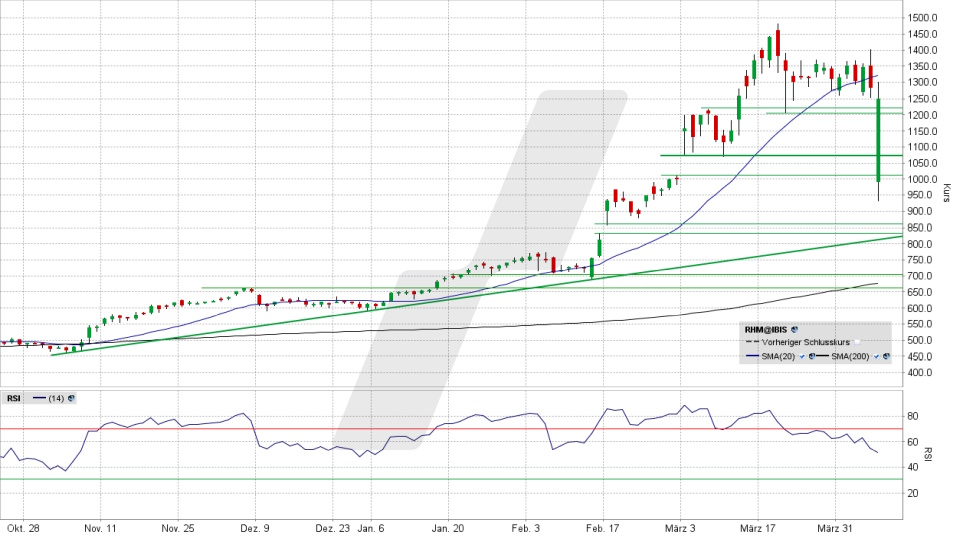Click the large green candle at chart's right edge
960x540 pixels.
(878, 140)
